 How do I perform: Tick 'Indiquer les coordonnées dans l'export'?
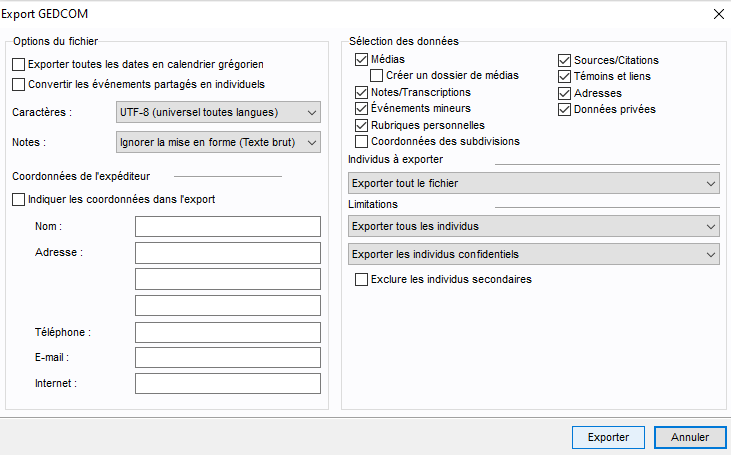coord(19,199)
